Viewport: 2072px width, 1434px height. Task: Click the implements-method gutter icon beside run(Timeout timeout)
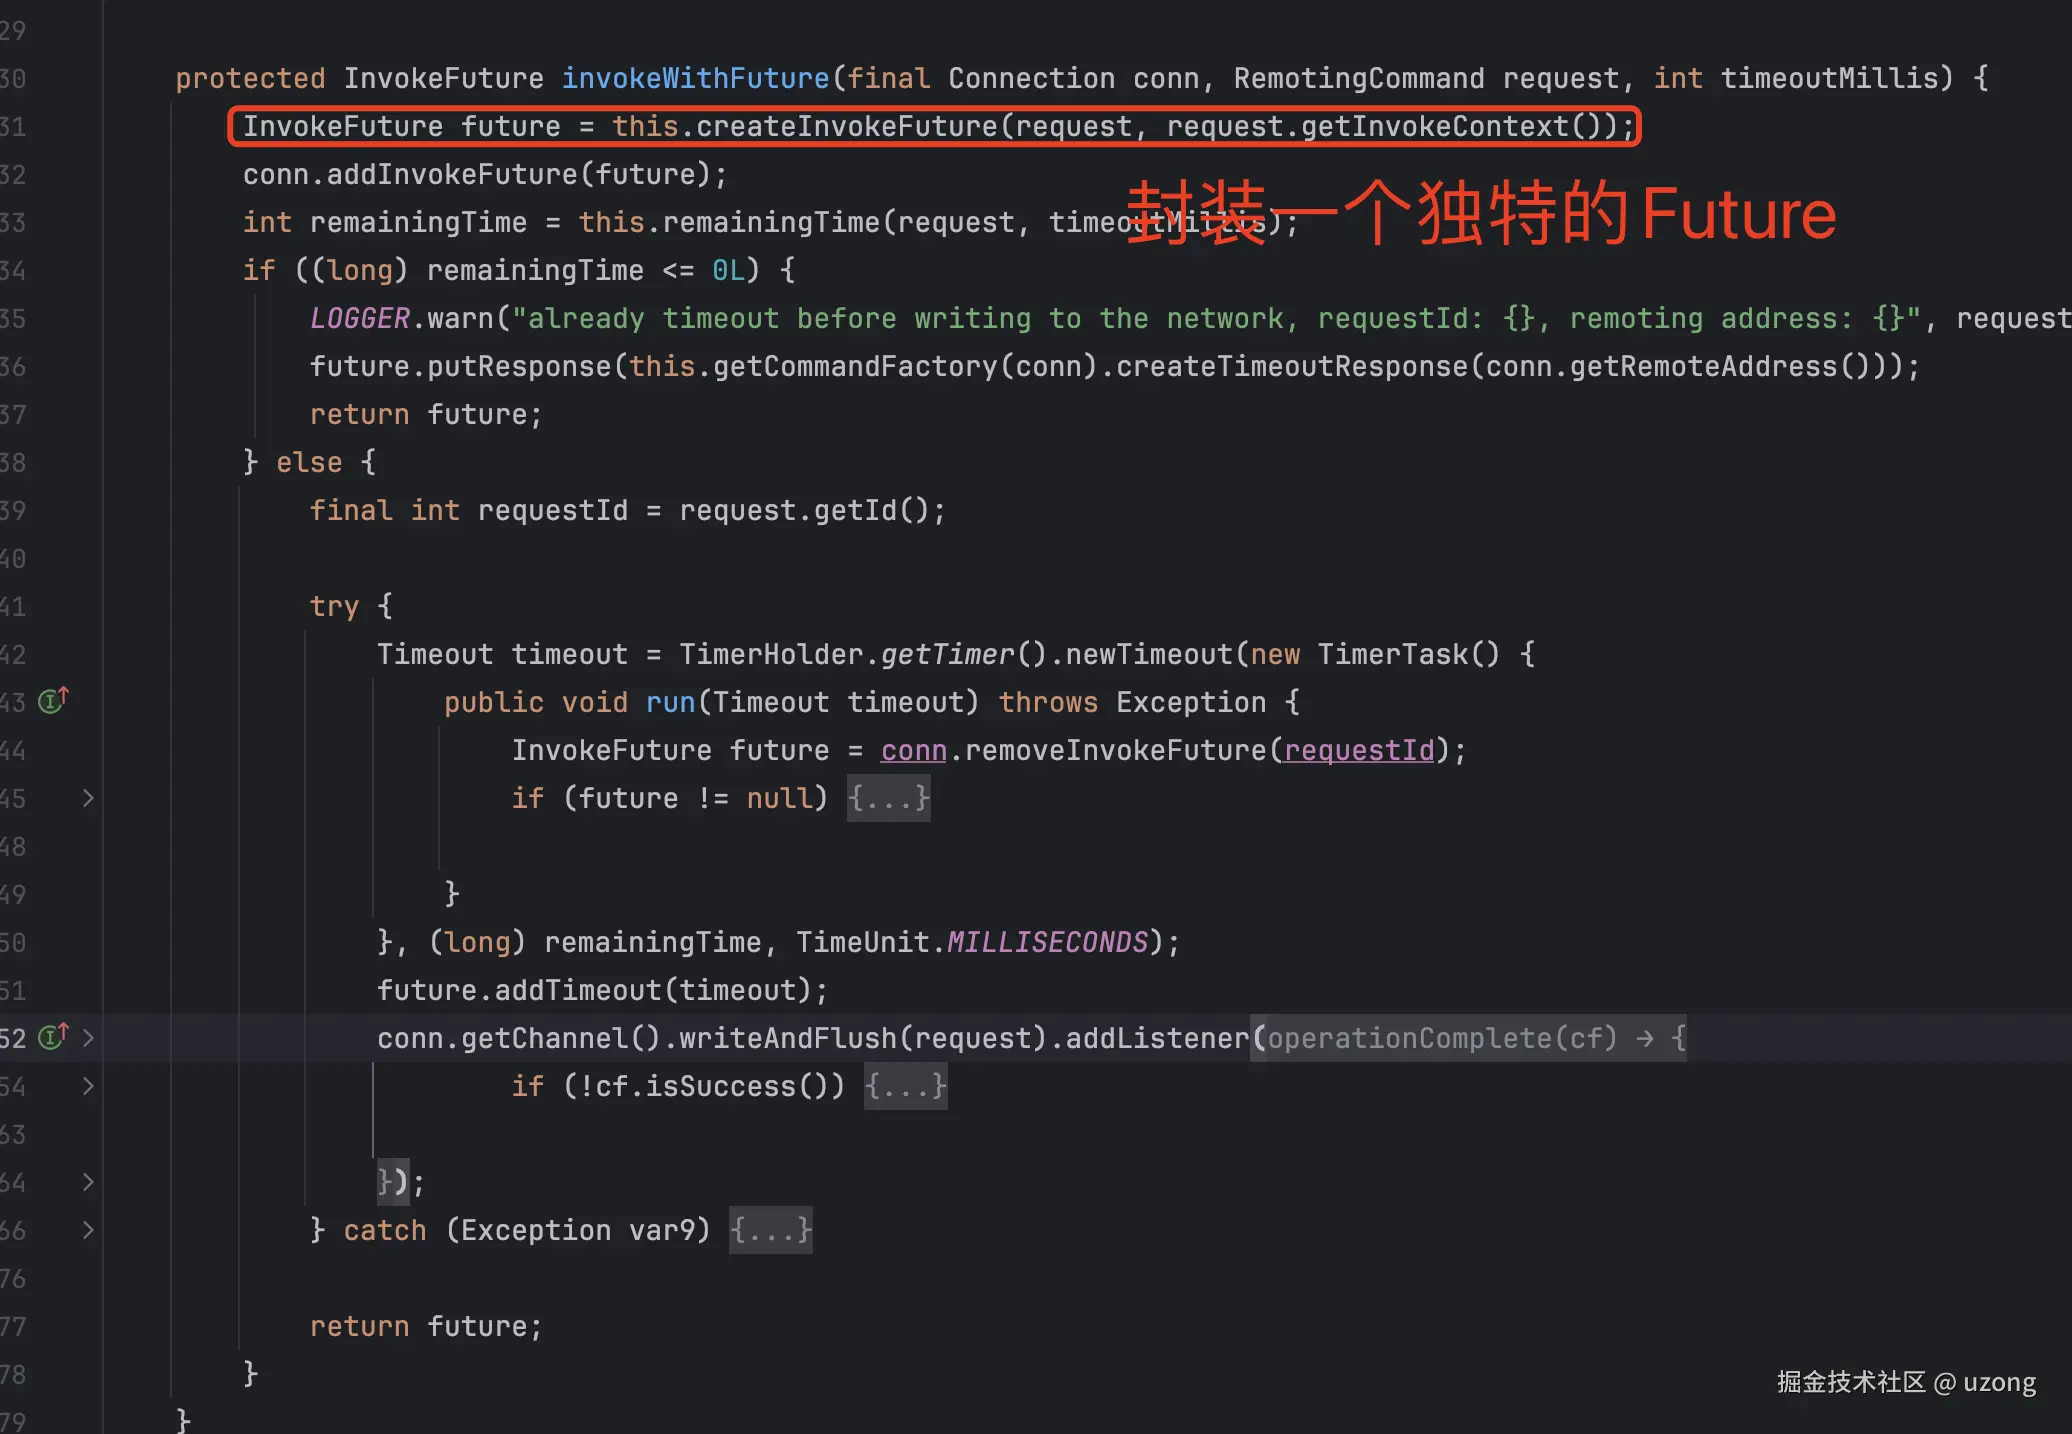pyautogui.click(x=53, y=701)
